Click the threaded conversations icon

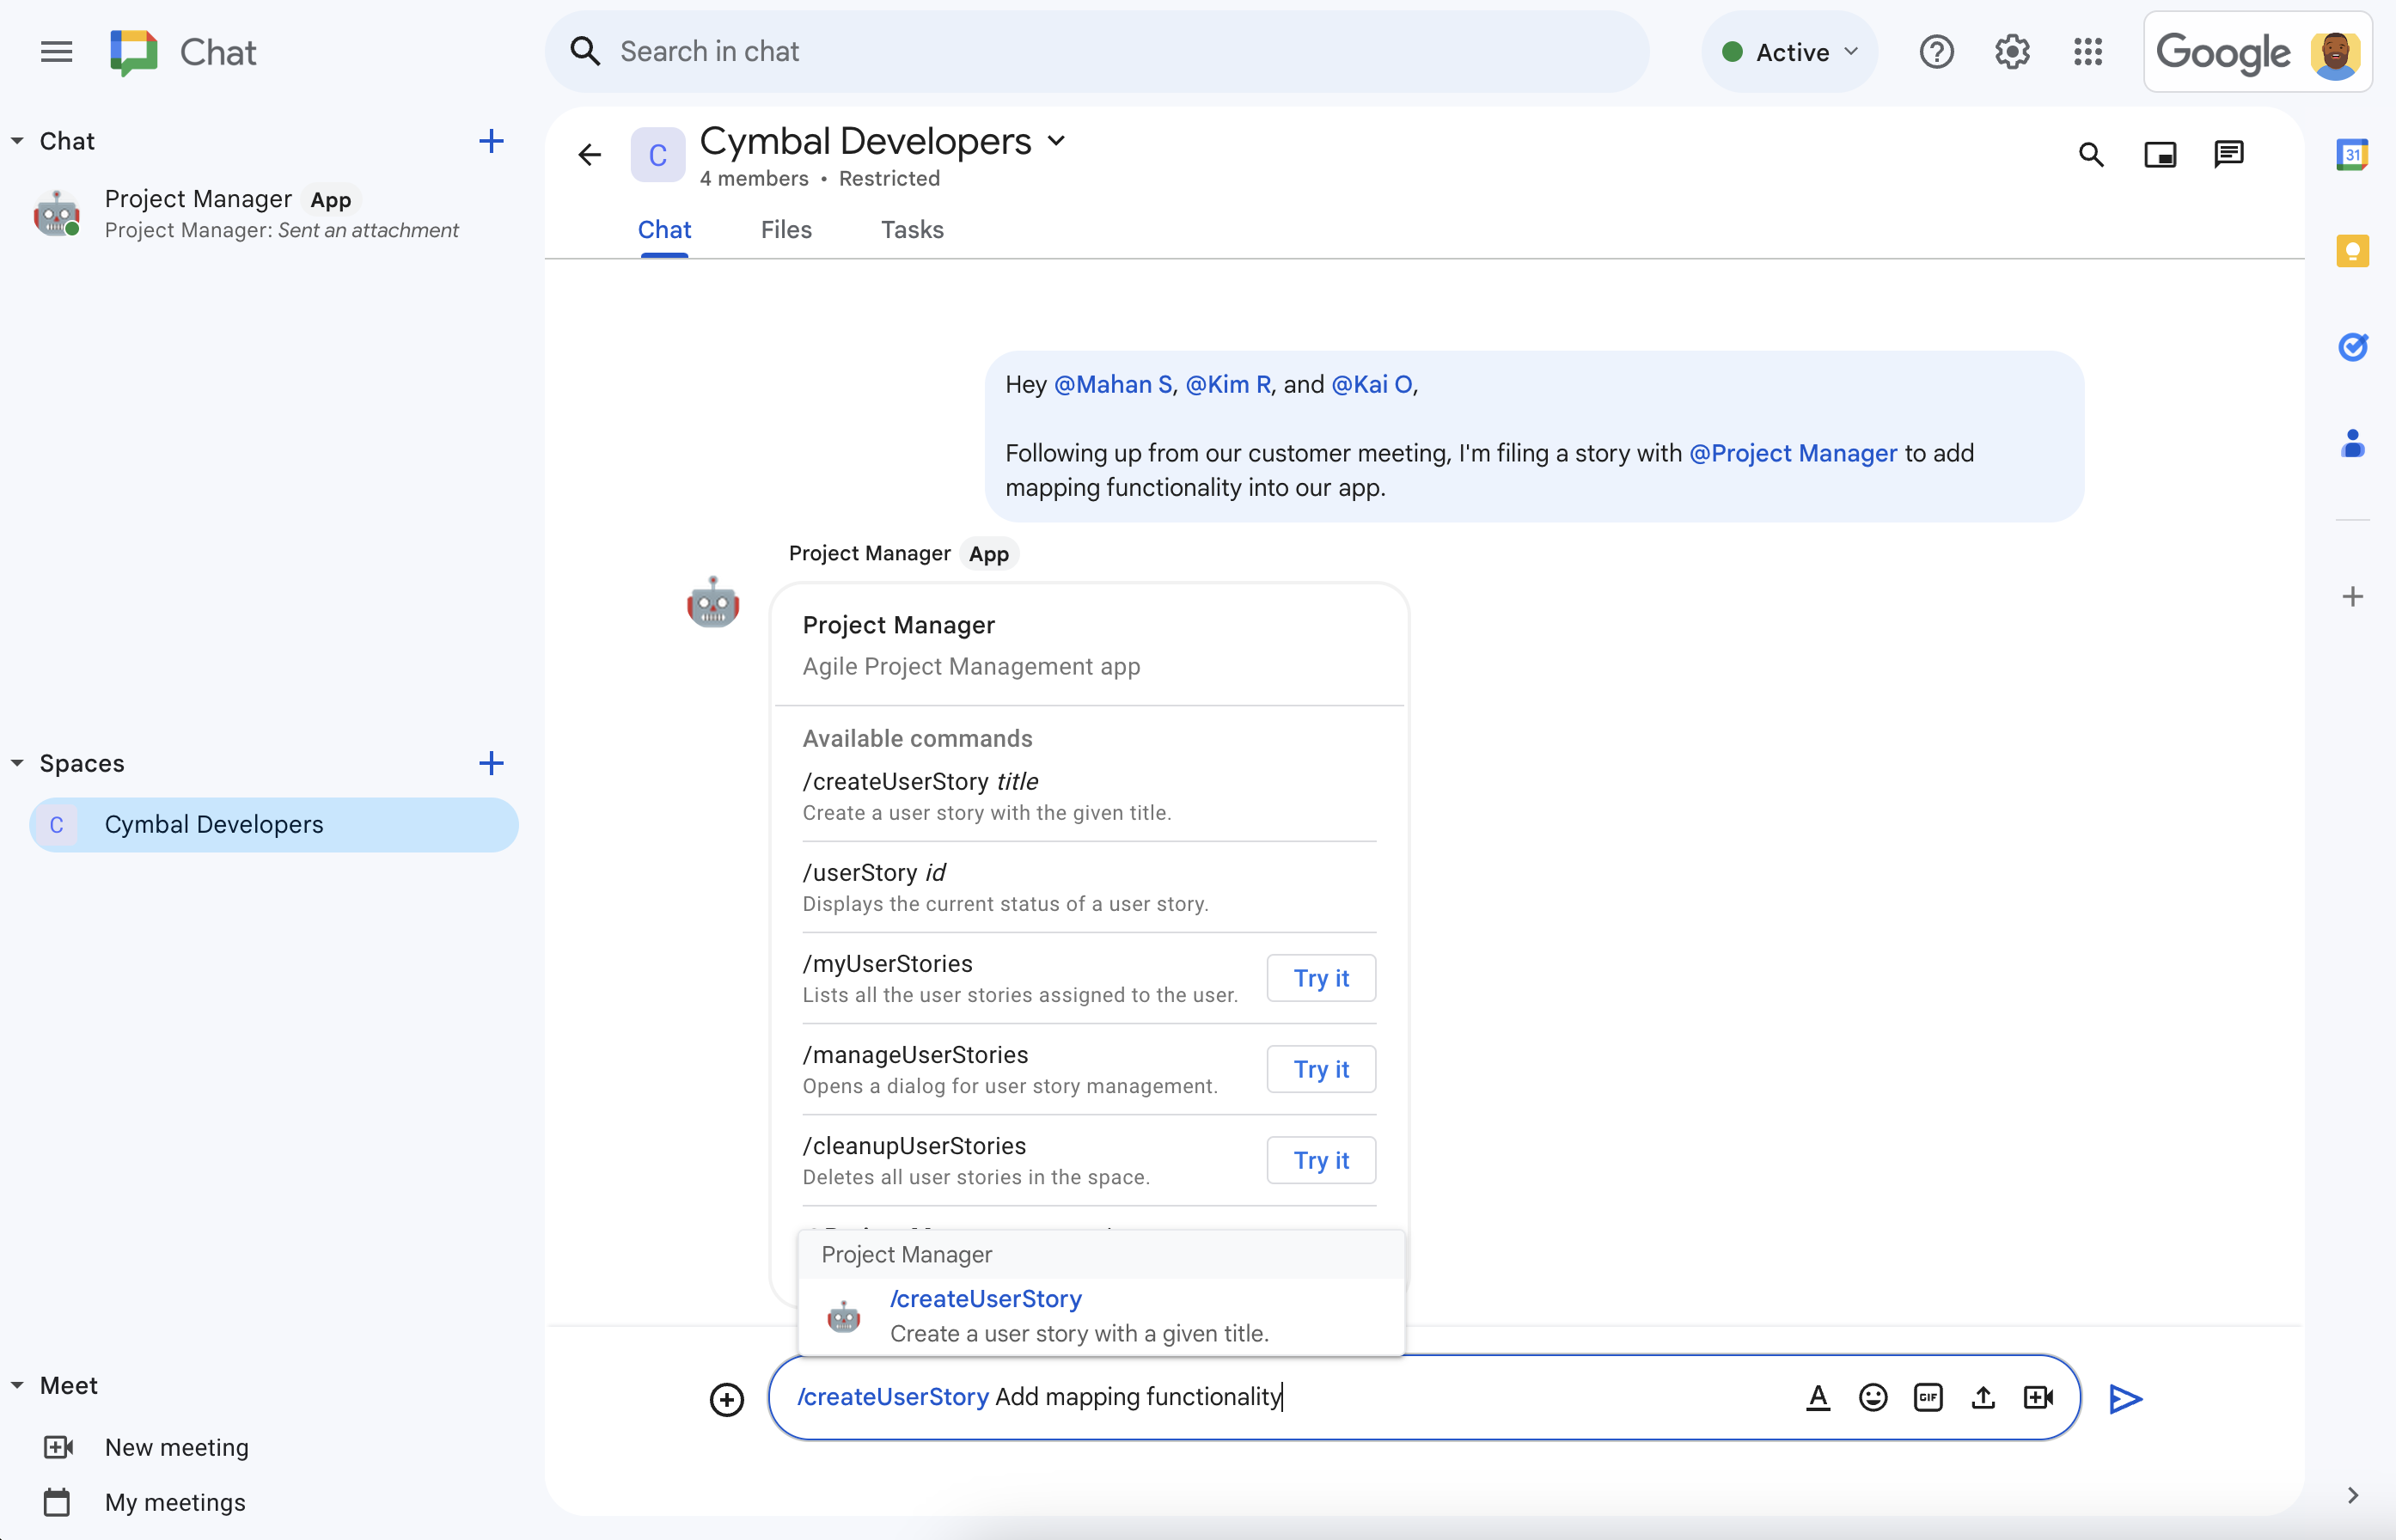tap(2228, 156)
